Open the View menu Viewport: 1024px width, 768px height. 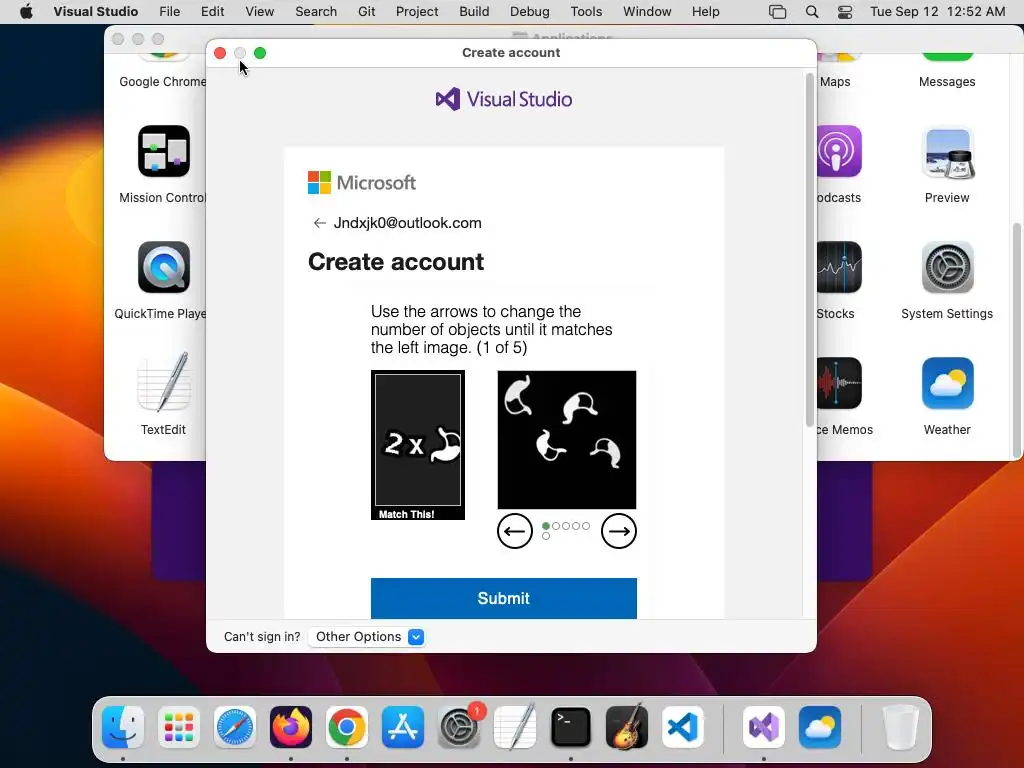(259, 12)
